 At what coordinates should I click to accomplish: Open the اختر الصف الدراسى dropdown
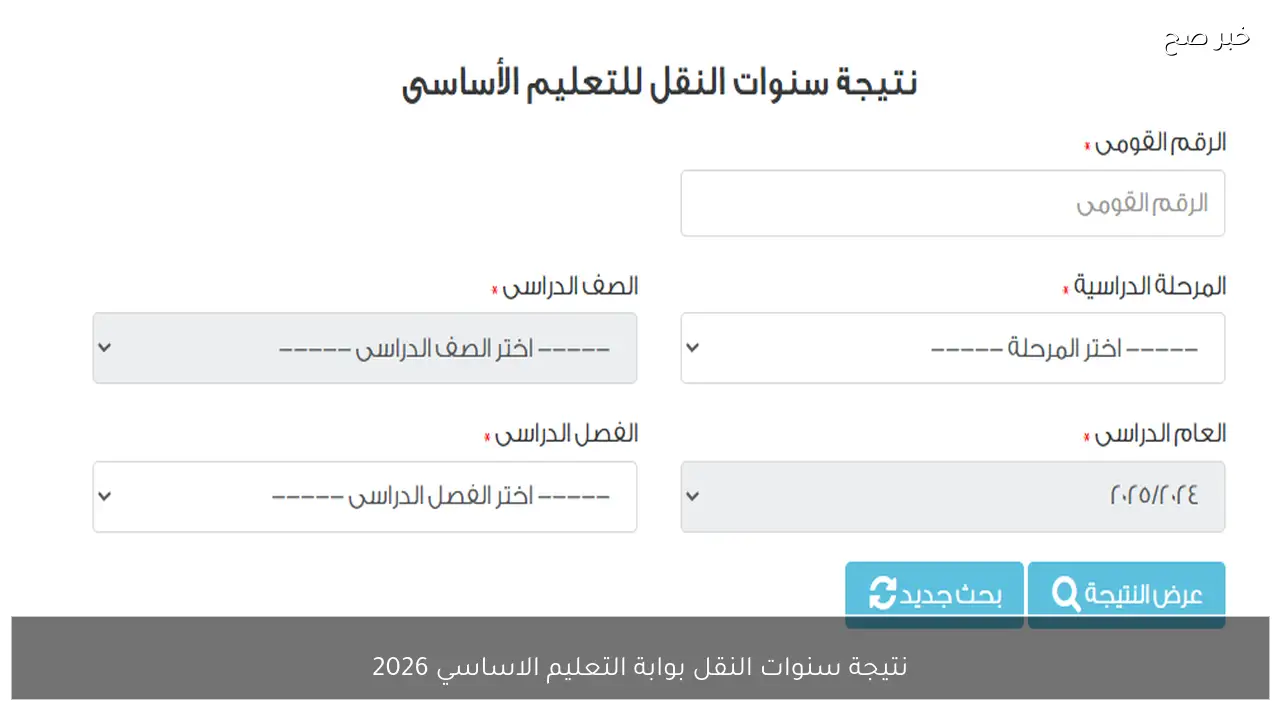click(365, 347)
